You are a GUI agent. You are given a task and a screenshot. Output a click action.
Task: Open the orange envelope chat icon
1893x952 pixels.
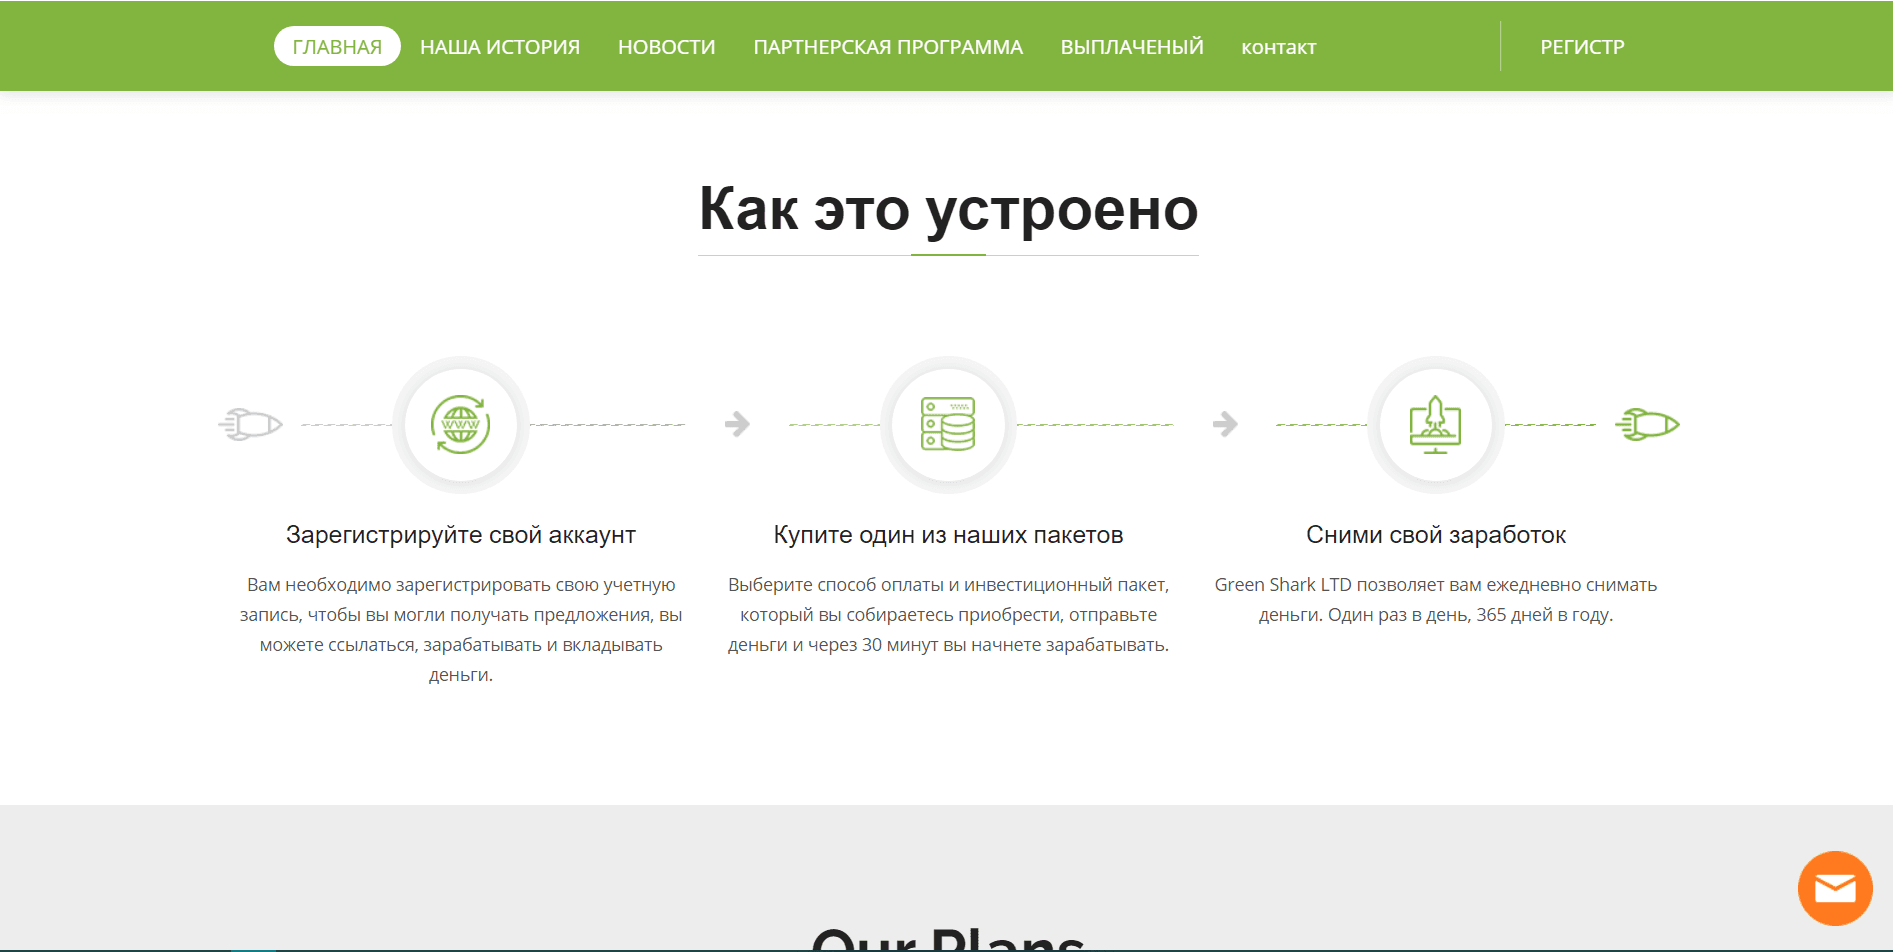tap(1834, 888)
